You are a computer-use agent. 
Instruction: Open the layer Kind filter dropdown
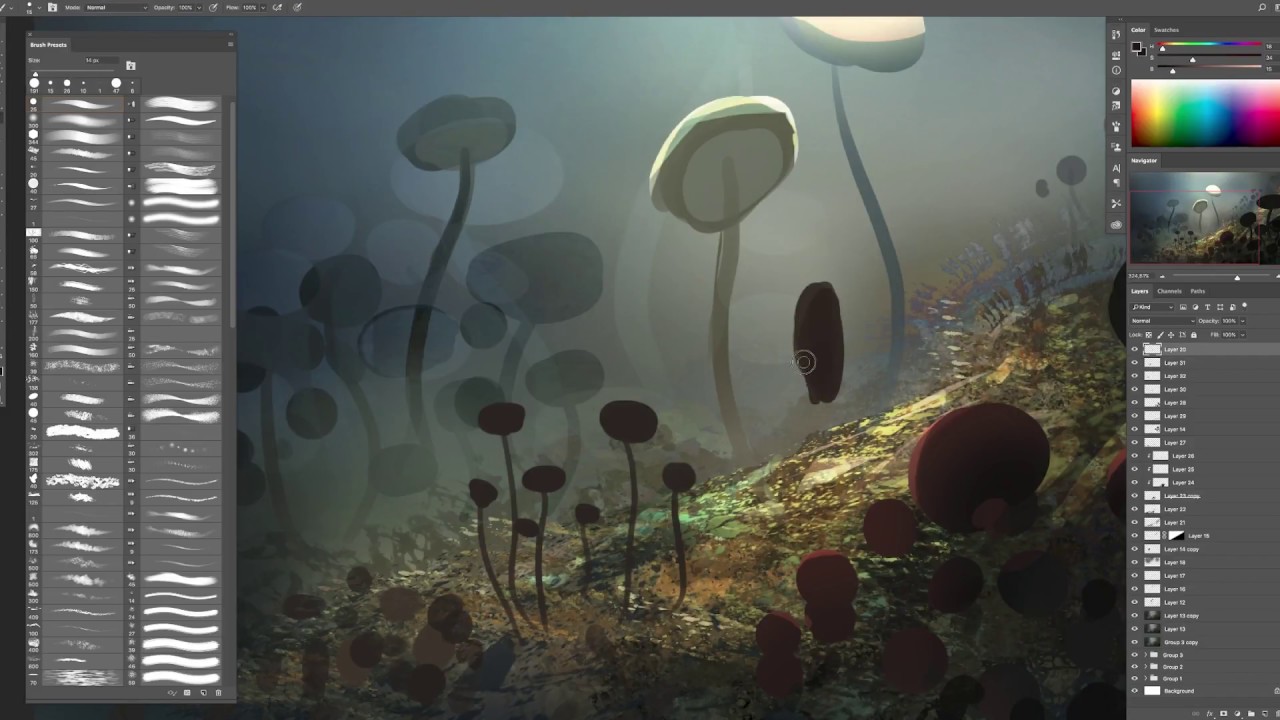[1152, 307]
